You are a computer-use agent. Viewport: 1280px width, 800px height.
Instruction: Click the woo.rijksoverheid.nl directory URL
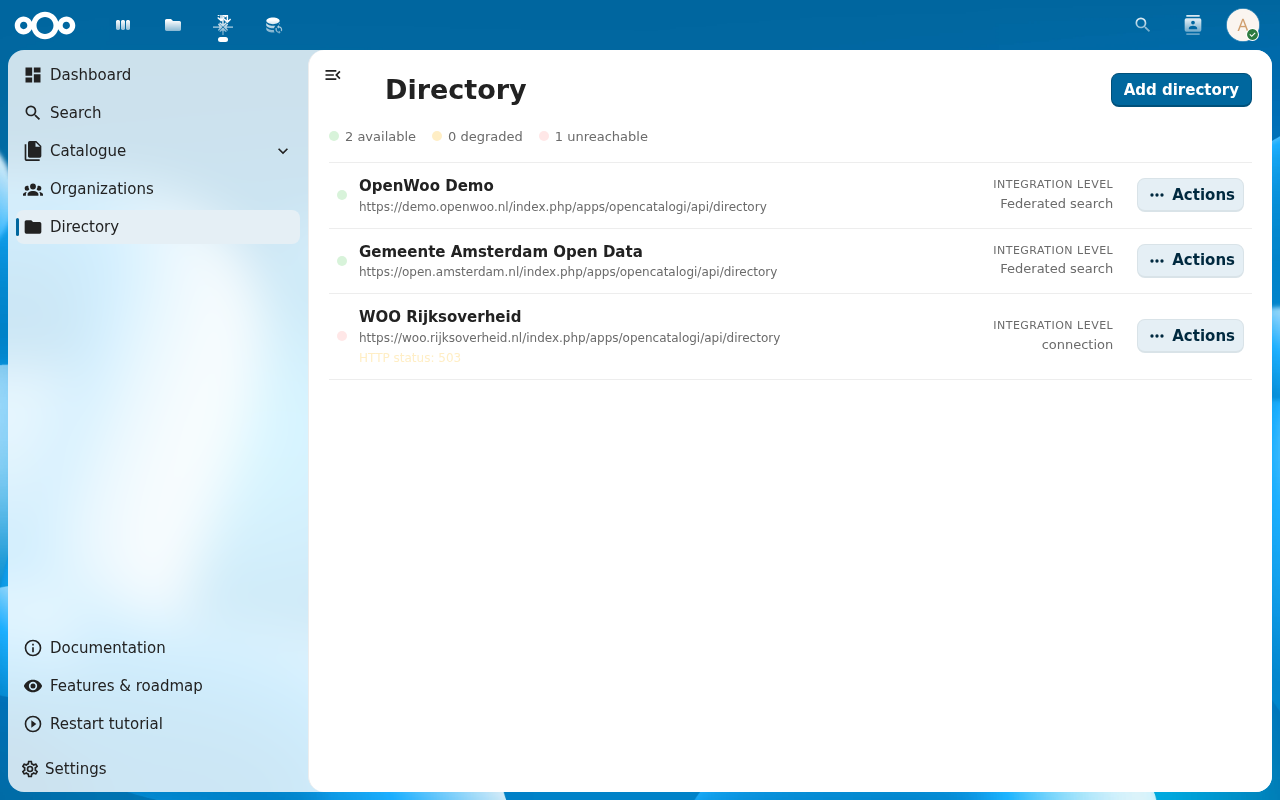pos(570,338)
